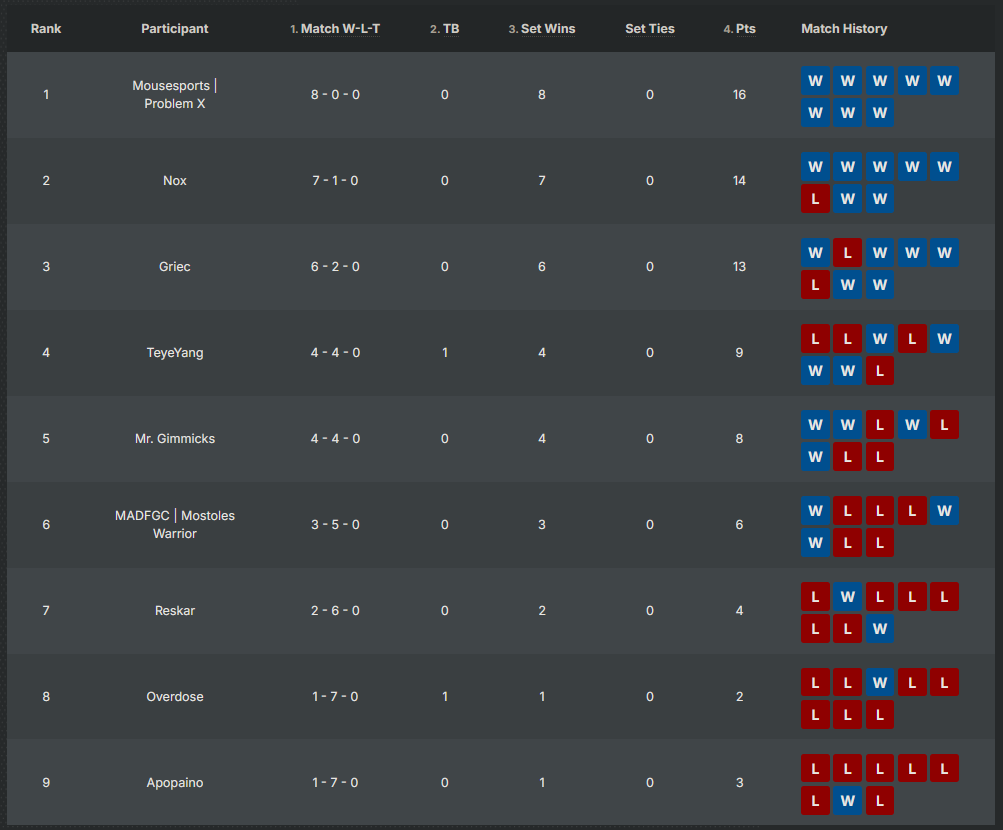Click the first win badge in Griec's history

coord(815,253)
